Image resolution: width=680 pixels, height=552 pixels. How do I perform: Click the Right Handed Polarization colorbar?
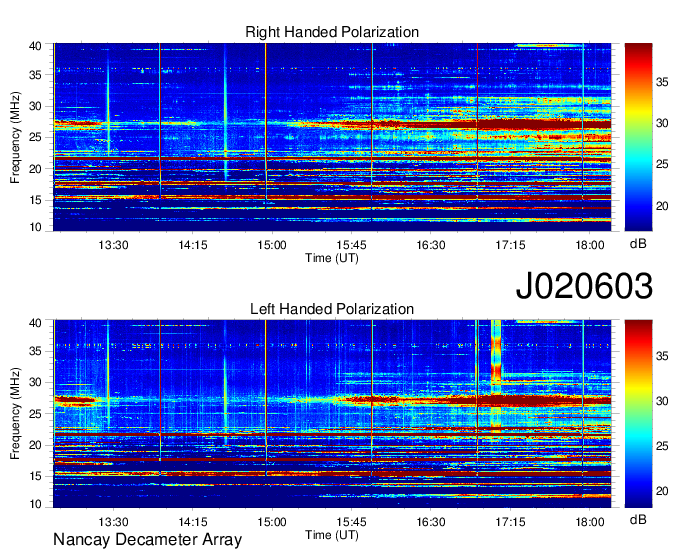(638, 137)
